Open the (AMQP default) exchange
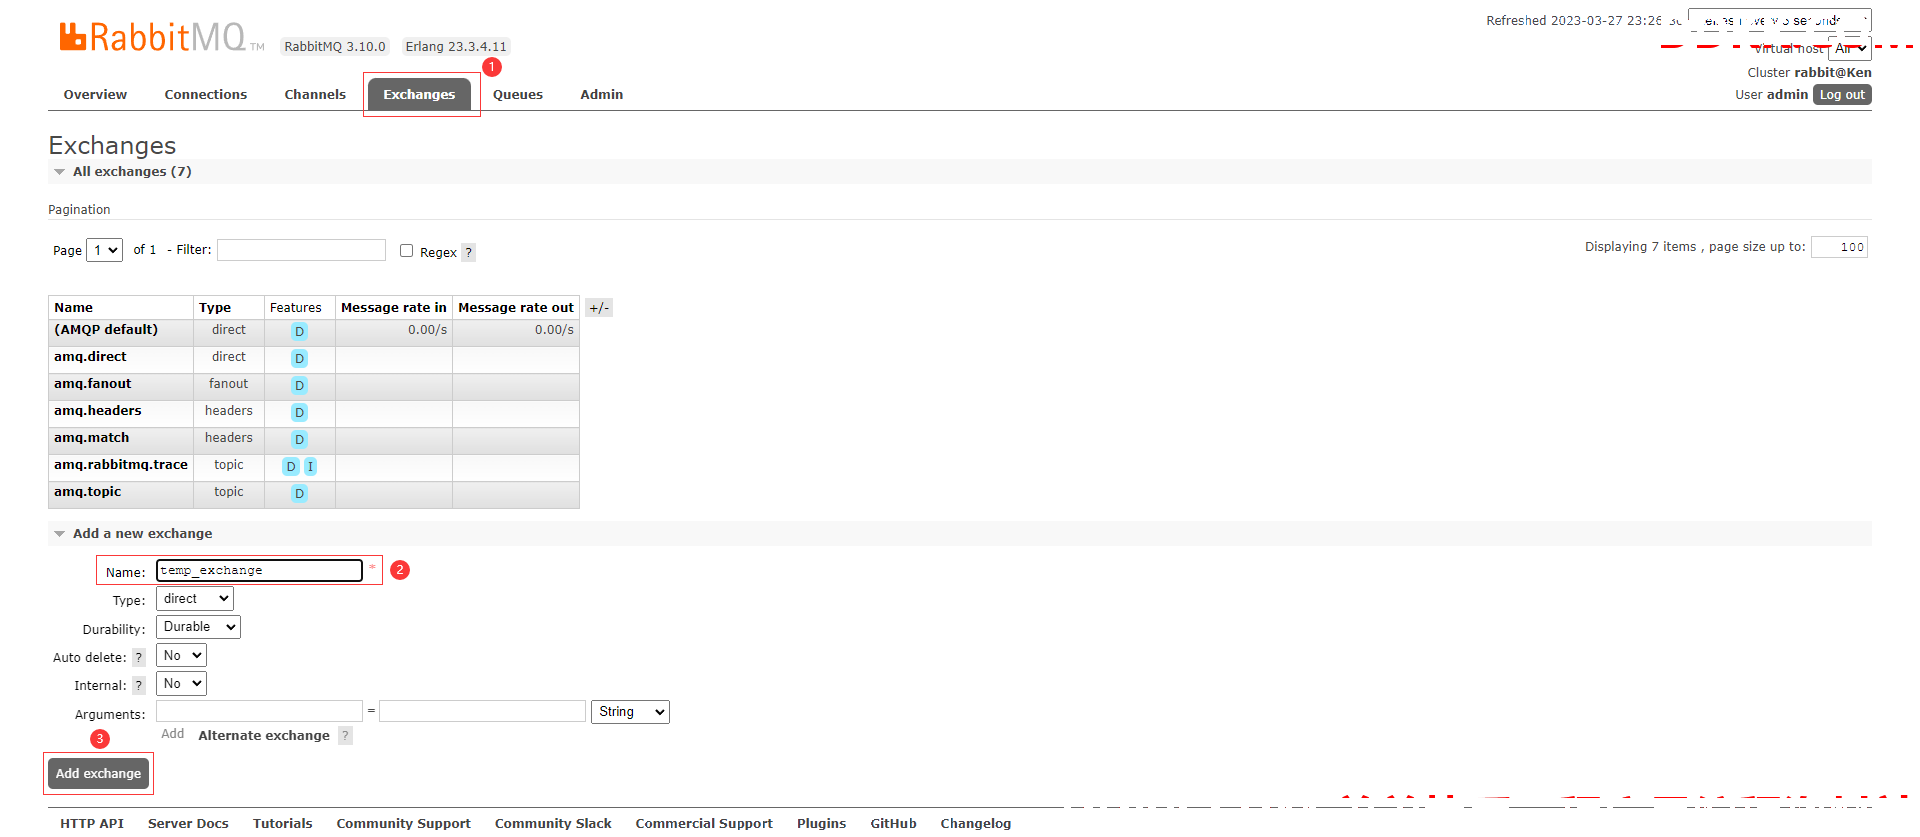Viewport: 1920px width, 837px height. (106, 329)
